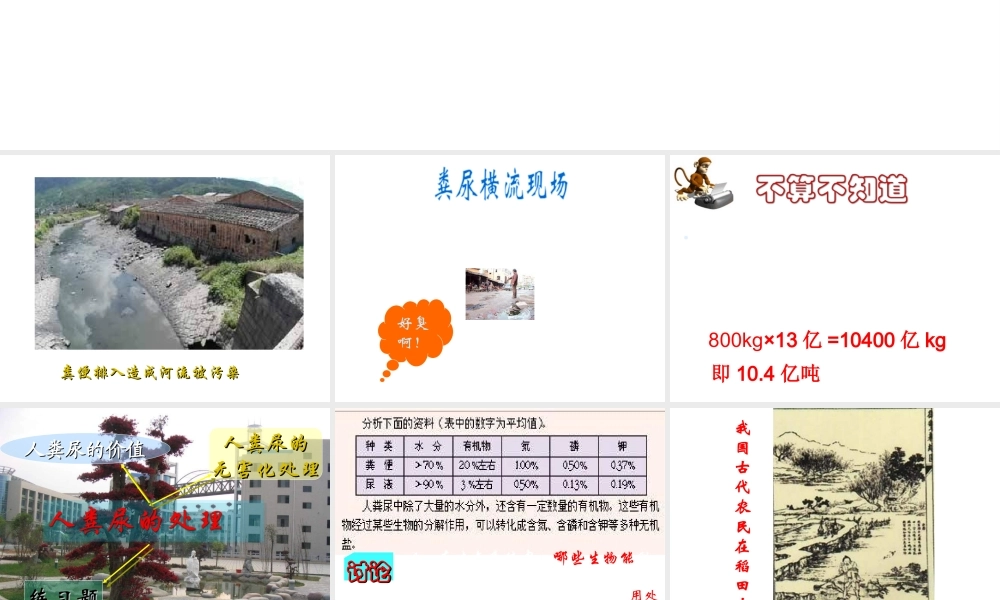Click the cyan 讨论 button graphic

(369, 569)
